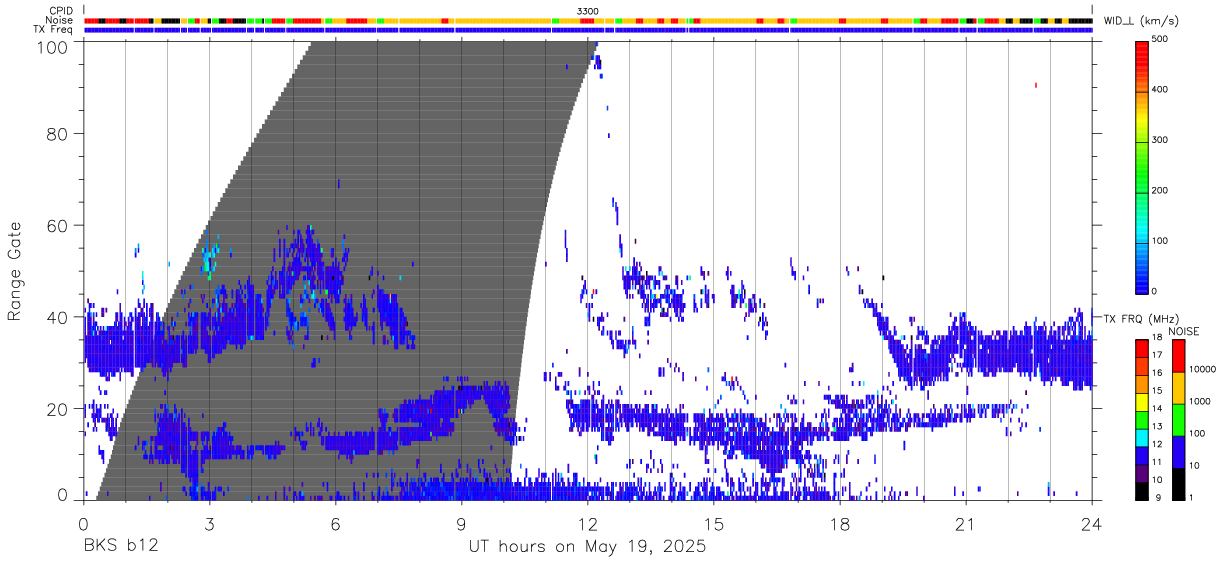Click the 'Range Gate' y-axis title

pyautogui.click(x=16, y=270)
